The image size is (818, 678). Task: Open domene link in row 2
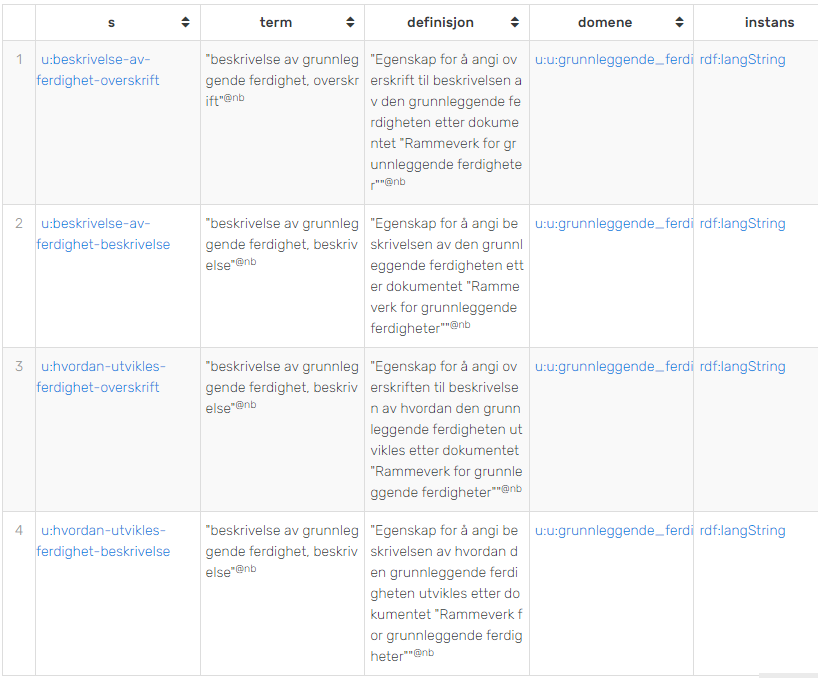click(x=614, y=223)
